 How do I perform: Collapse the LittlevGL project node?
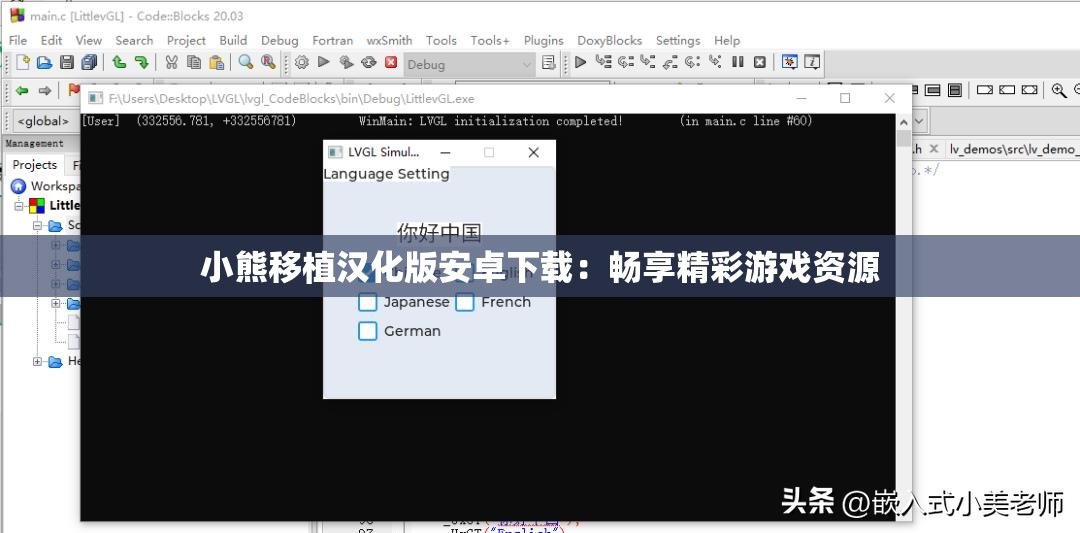19,205
